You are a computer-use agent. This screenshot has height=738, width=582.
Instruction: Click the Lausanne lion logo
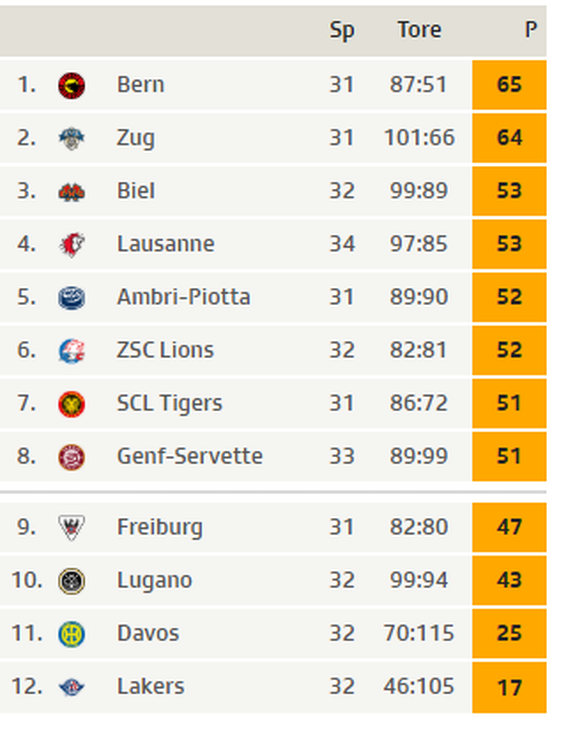[72, 245]
